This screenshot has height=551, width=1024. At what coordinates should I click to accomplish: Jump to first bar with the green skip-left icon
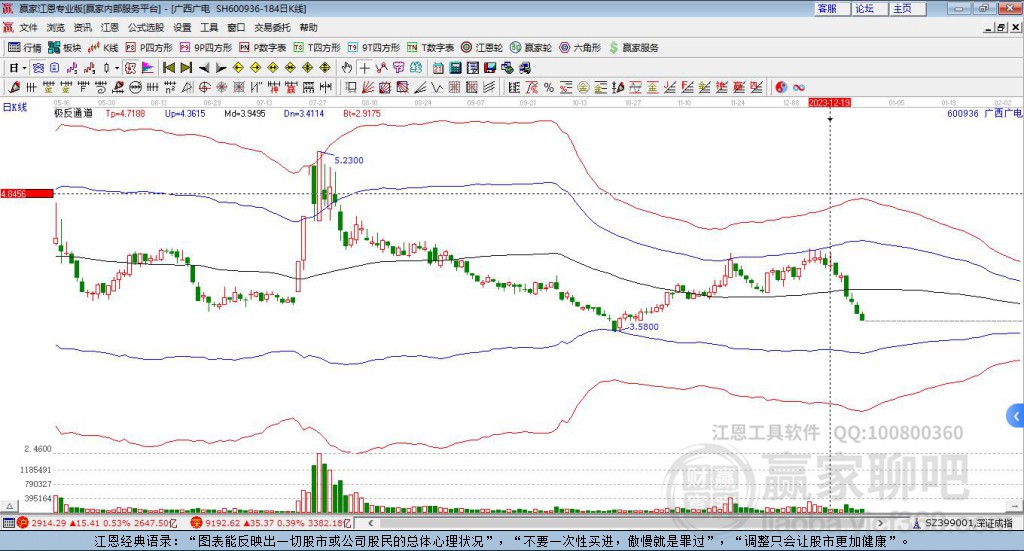(168, 68)
